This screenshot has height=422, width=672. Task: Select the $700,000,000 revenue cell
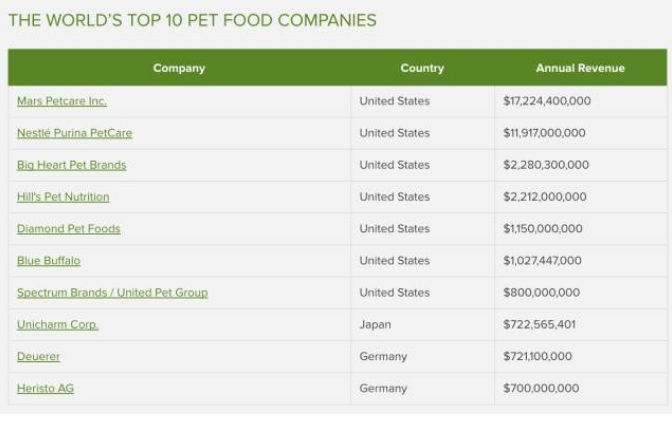[541, 388]
